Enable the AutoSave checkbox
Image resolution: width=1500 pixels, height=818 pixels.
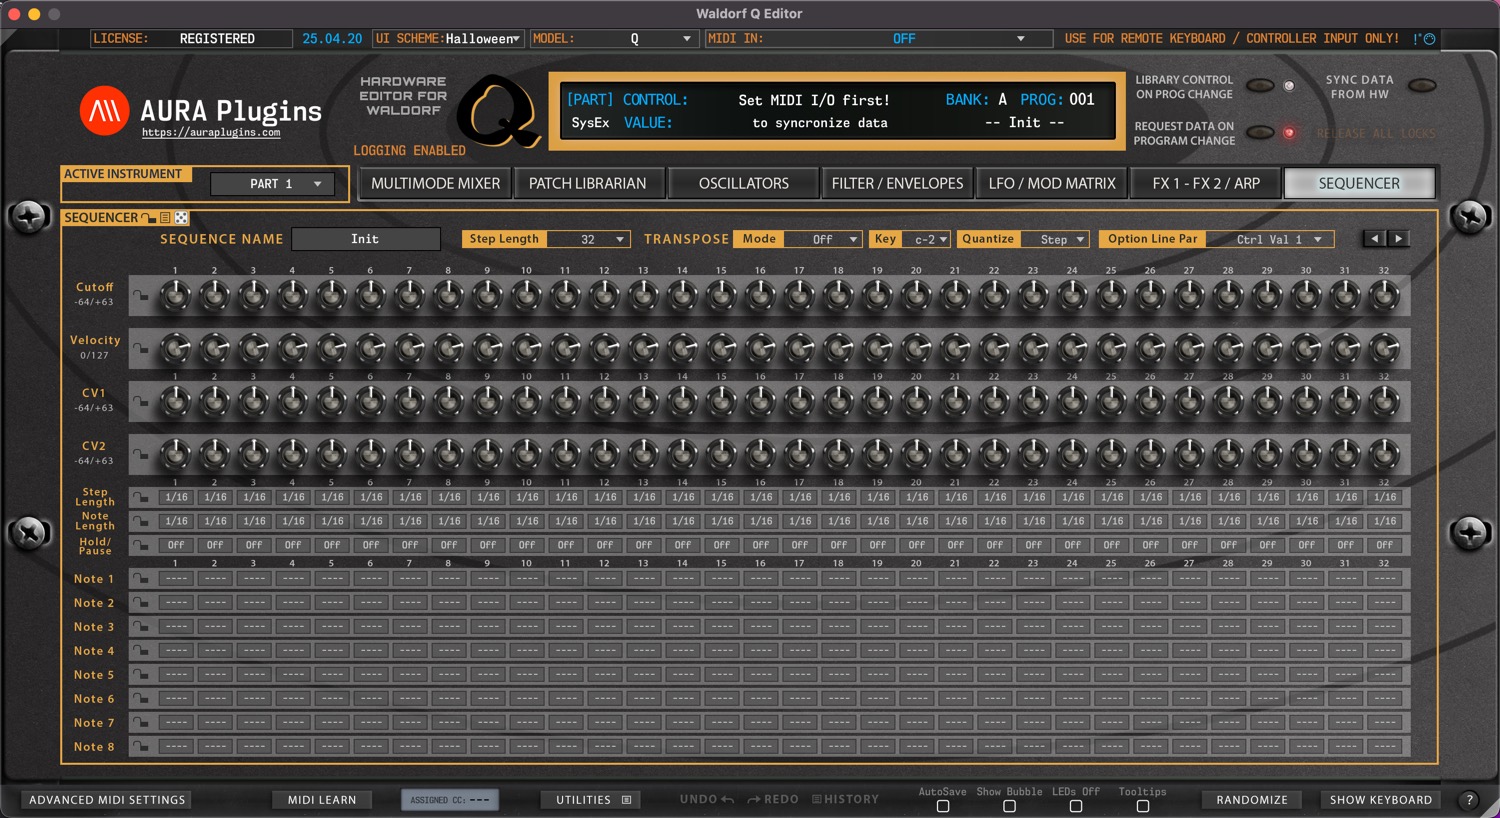(x=942, y=806)
